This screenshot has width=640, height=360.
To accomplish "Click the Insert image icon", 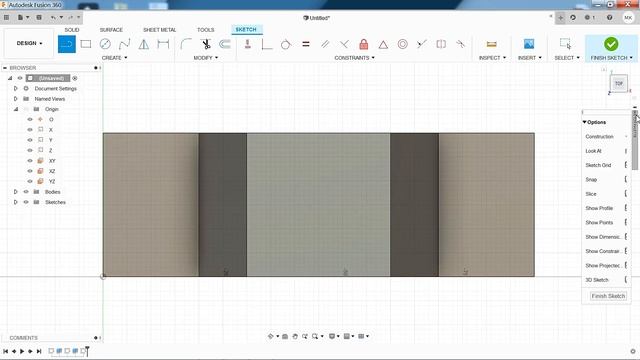I will point(529,44).
